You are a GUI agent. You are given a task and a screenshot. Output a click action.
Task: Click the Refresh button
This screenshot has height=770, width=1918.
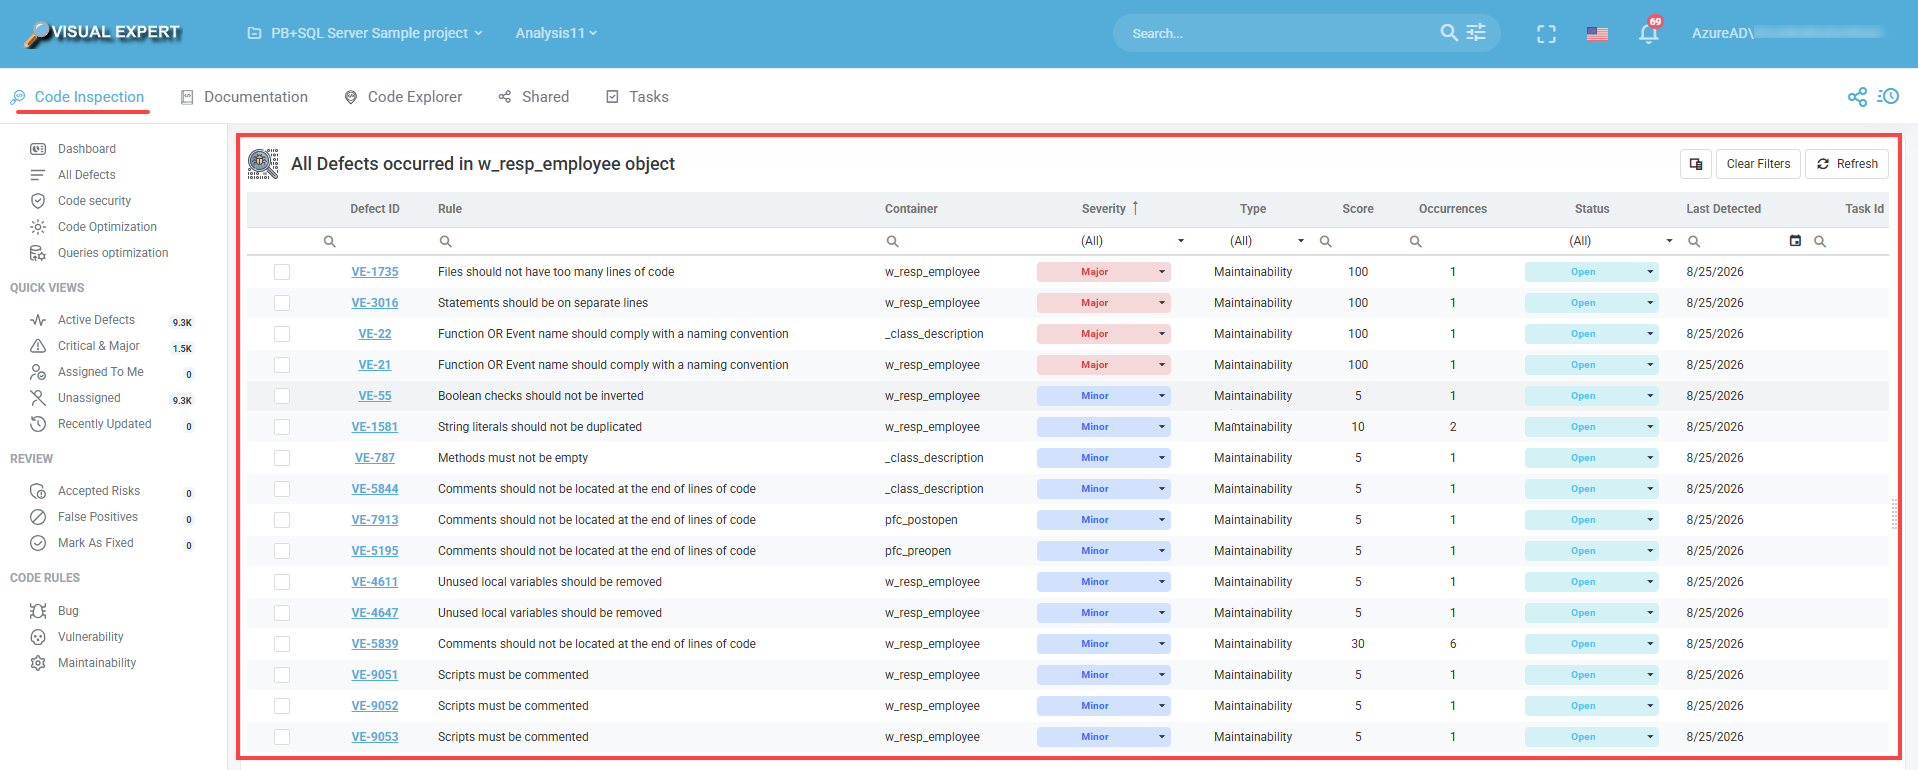[x=1847, y=164]
